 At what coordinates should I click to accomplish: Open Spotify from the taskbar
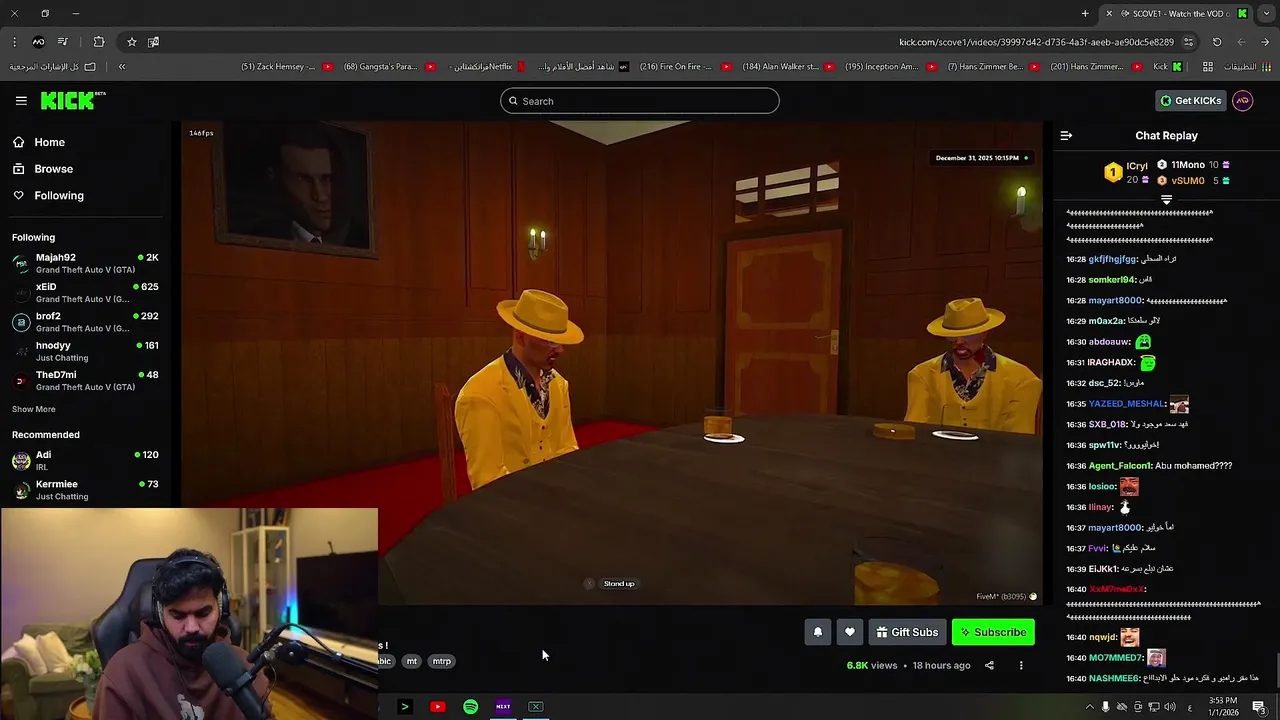(x=470, y=707)
